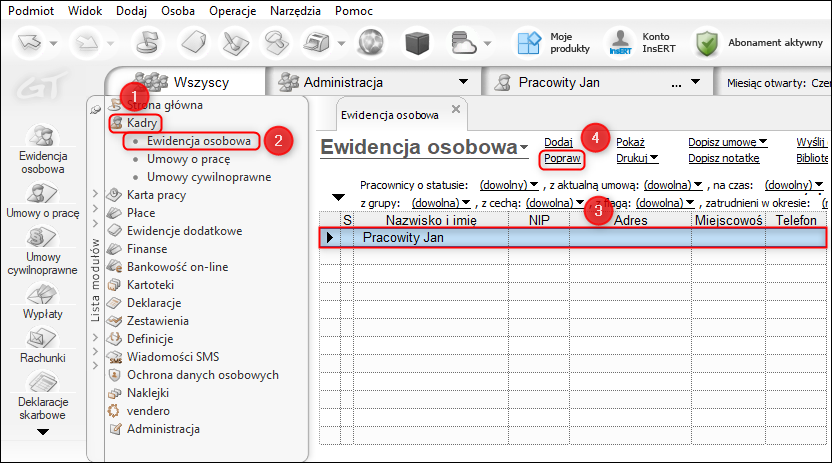This screenshot has height=463, width=832.
Task: Click the cloud server toolbar icon
Action: 463,42
